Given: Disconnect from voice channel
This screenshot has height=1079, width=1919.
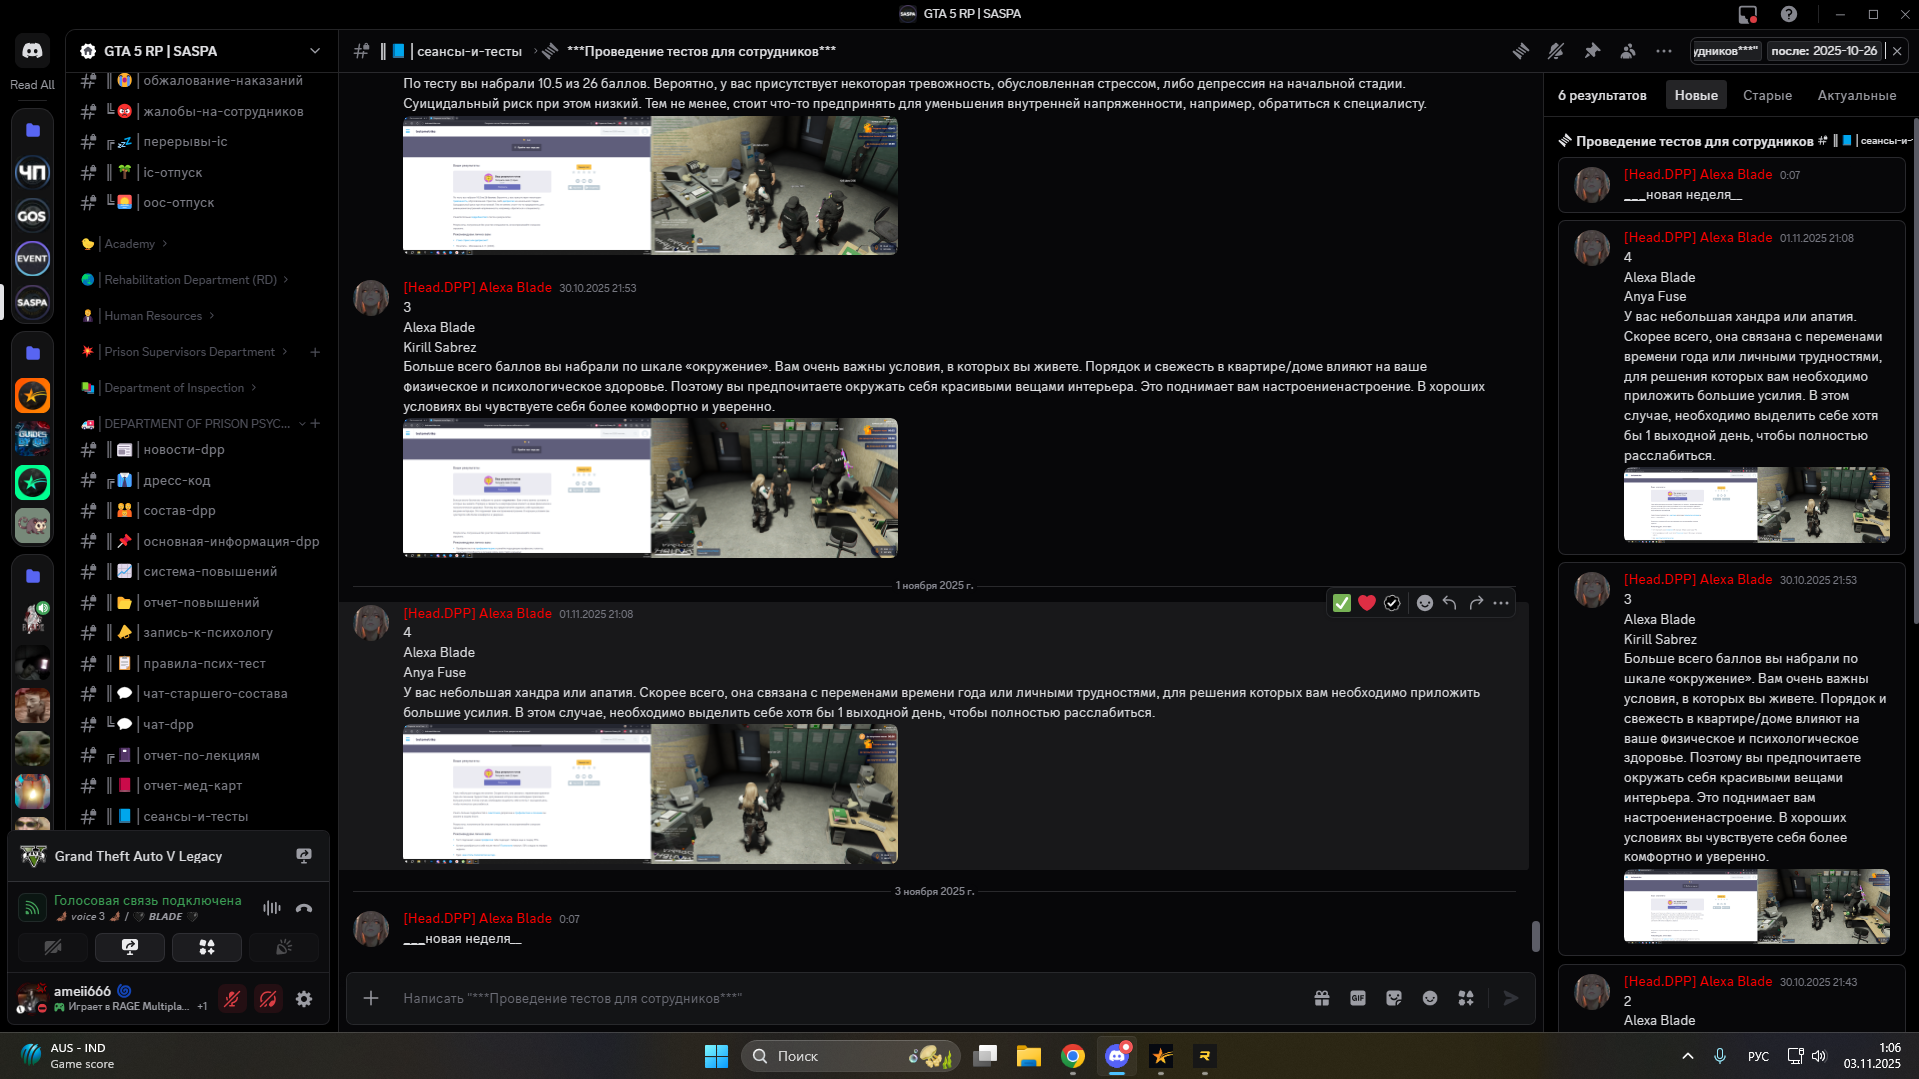Looking at the screenshot, I should [x=304, y=908].
